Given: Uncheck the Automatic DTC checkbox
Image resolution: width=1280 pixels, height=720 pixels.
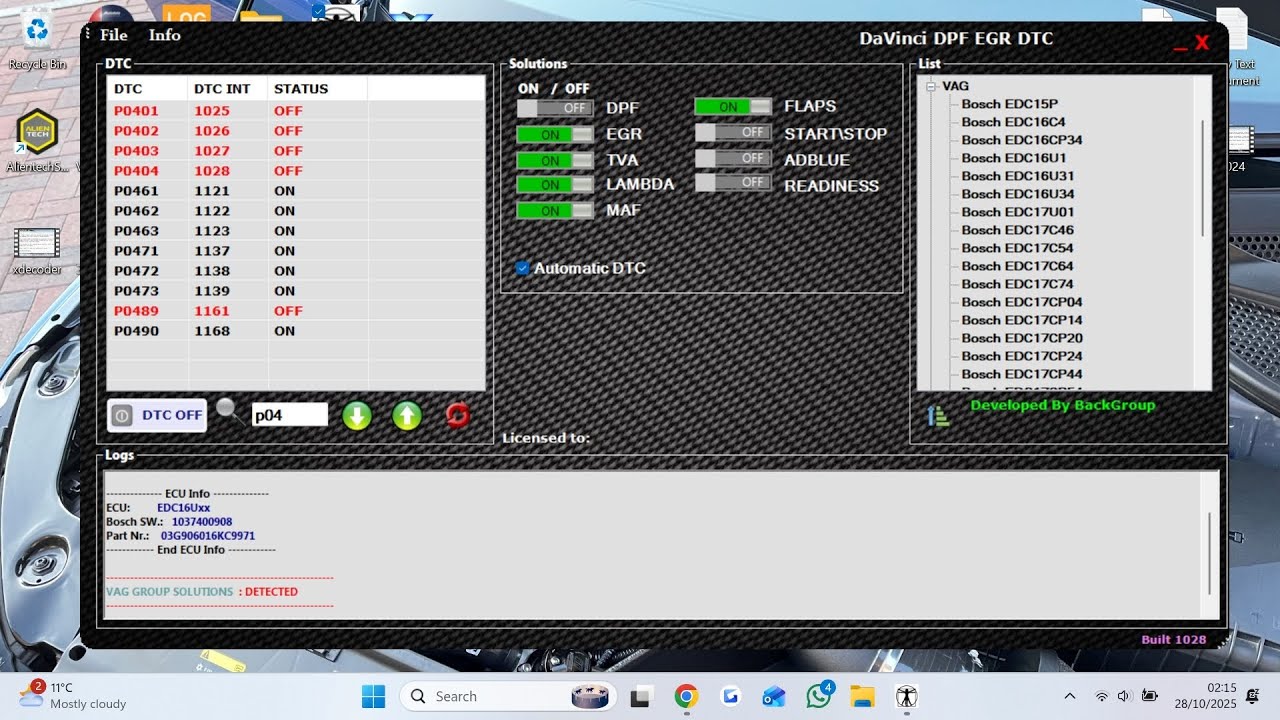Looking at the screenshot, I should [x=522, y=268].
